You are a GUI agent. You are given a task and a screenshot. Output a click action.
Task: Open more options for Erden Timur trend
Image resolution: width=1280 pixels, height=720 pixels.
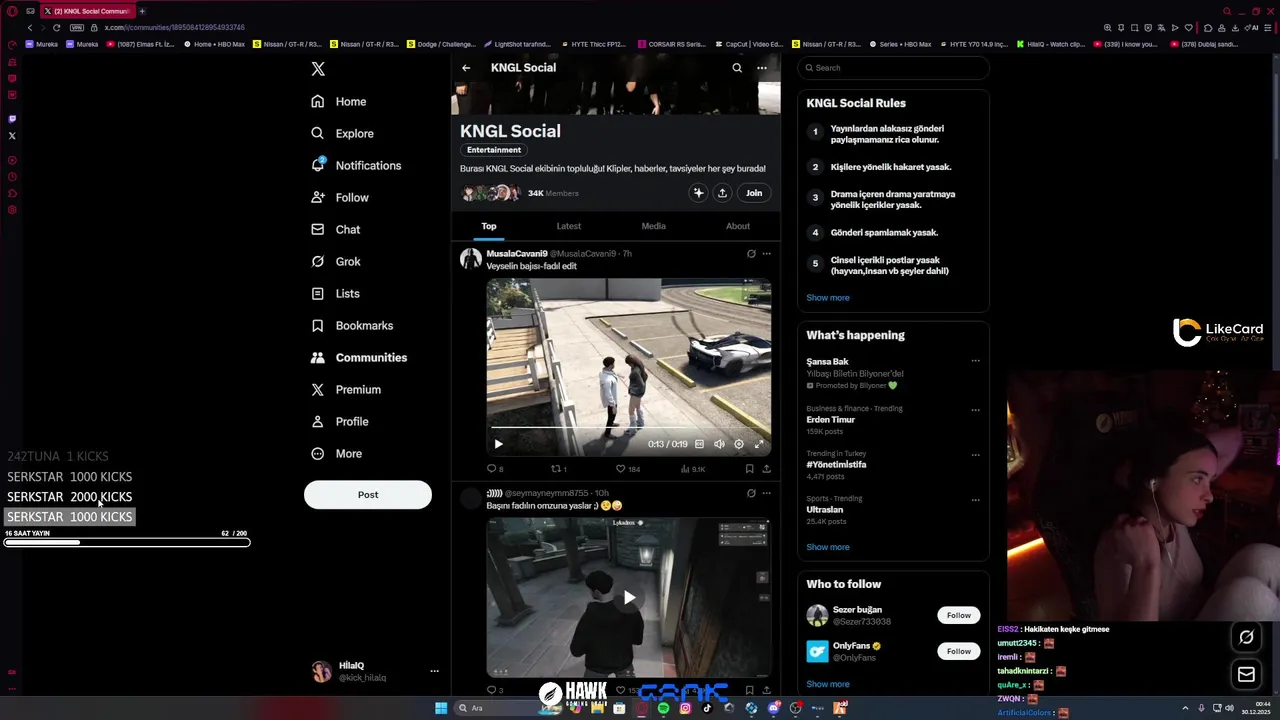tap(976, 410)
